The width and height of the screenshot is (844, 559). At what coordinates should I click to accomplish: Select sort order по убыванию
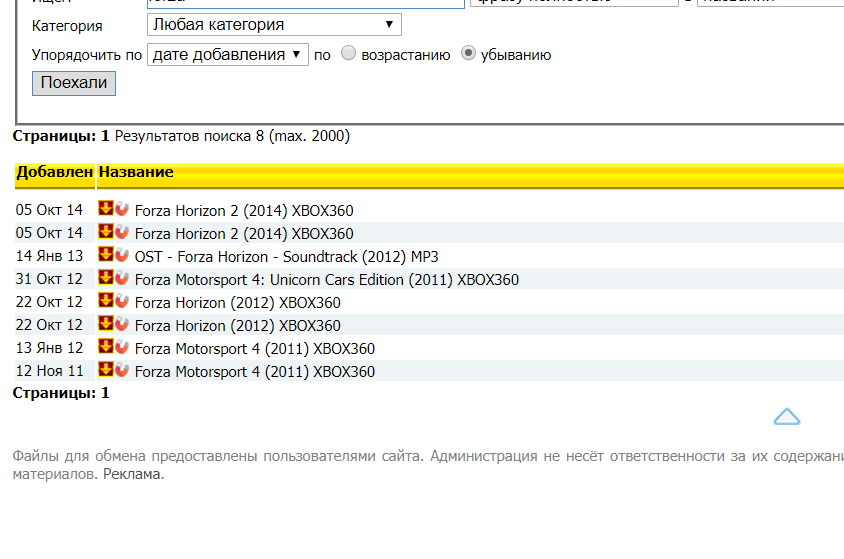coord(468,53)
